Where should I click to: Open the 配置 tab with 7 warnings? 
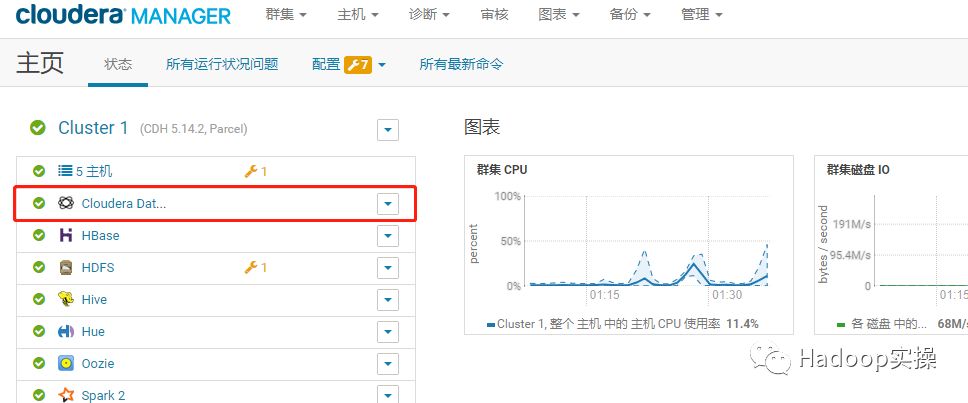click(x=348, y=64)
